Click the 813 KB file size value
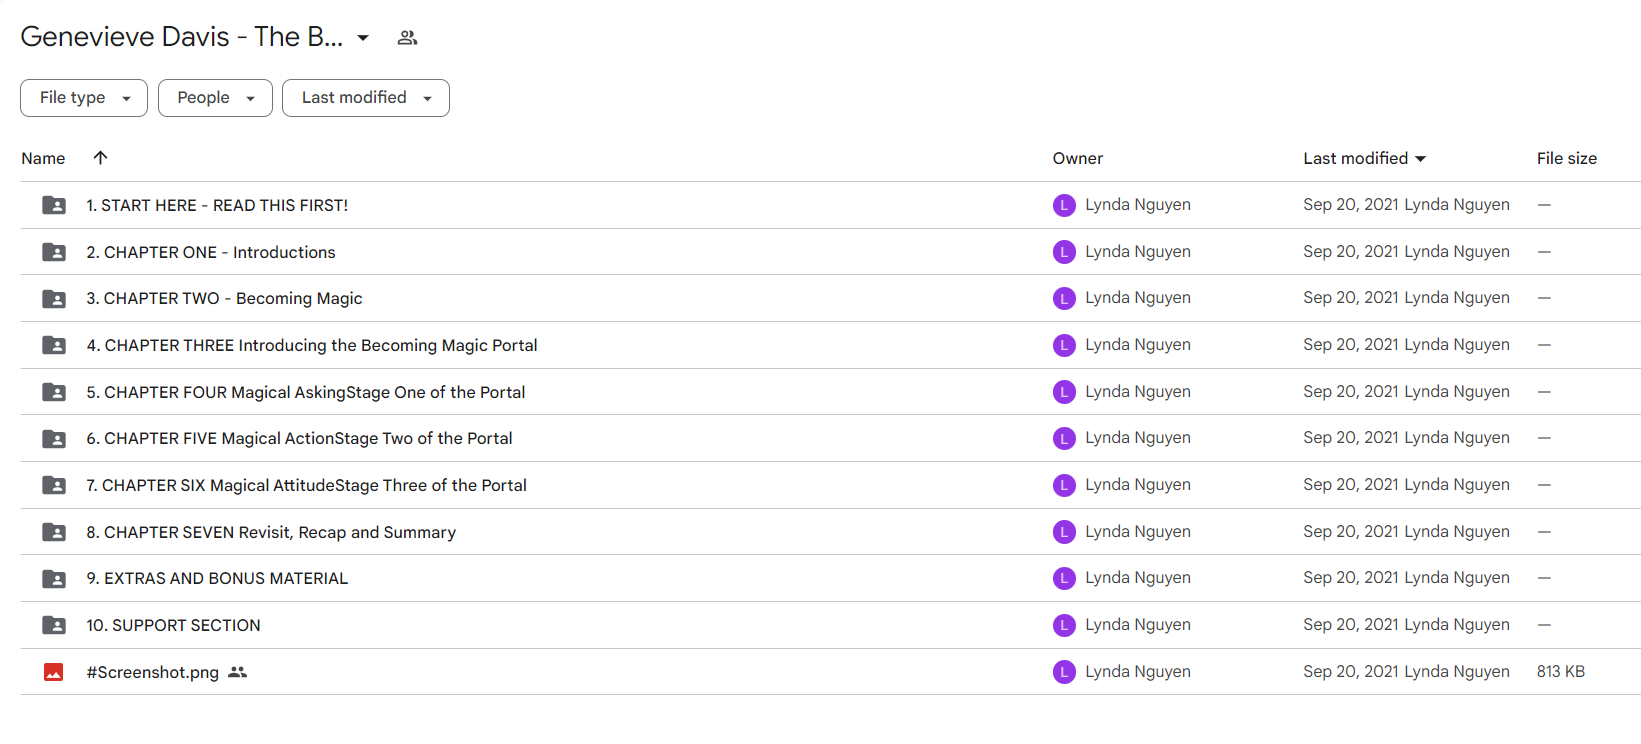Screen dimensions: 1641x744 pos(1561,672)
